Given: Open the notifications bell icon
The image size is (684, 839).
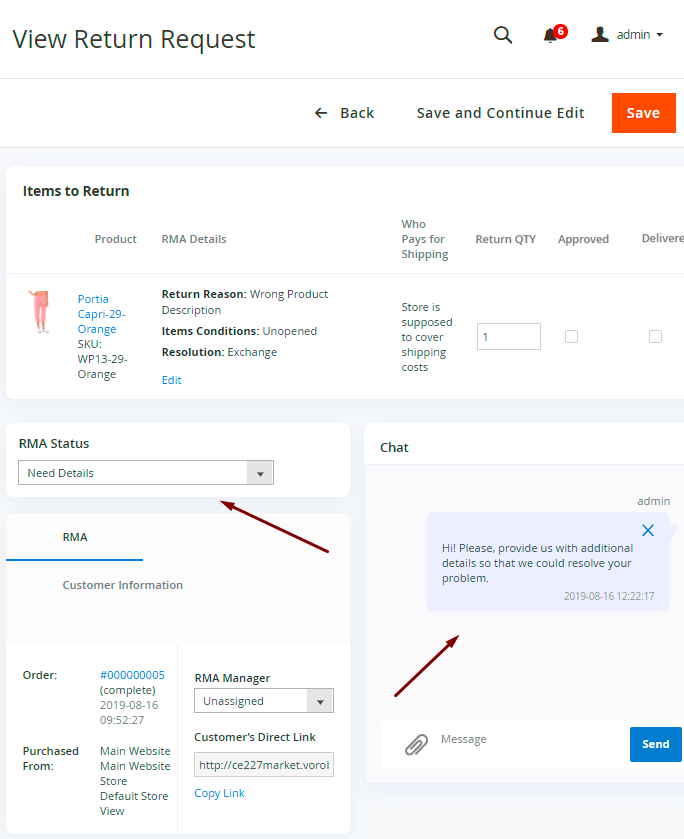Looking at the screenshot, I should coord(550,36).
